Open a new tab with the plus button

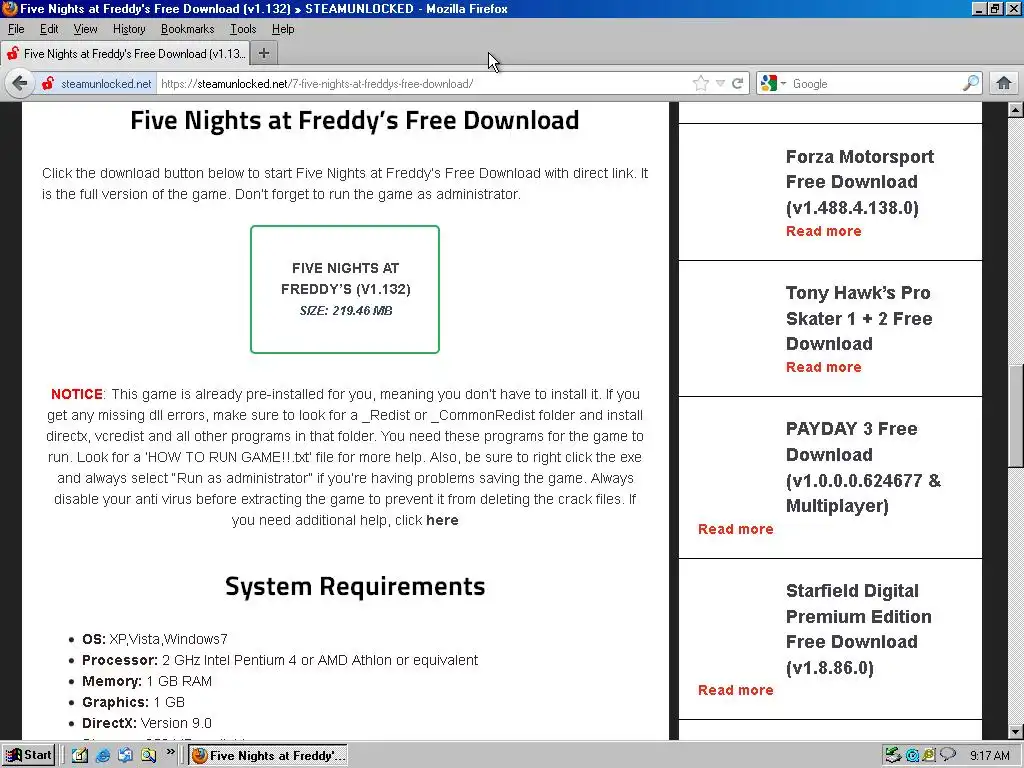[x=264, y=54]
